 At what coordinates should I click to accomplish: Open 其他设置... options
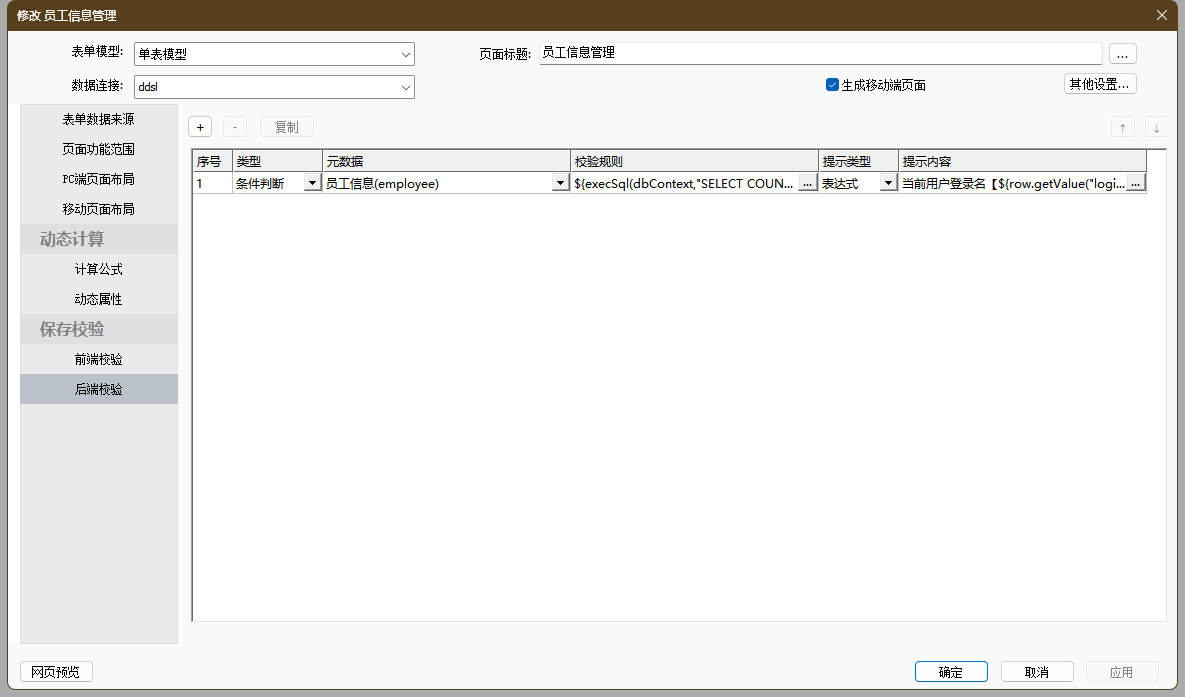pyautogui.click(x=1099, y=84)
